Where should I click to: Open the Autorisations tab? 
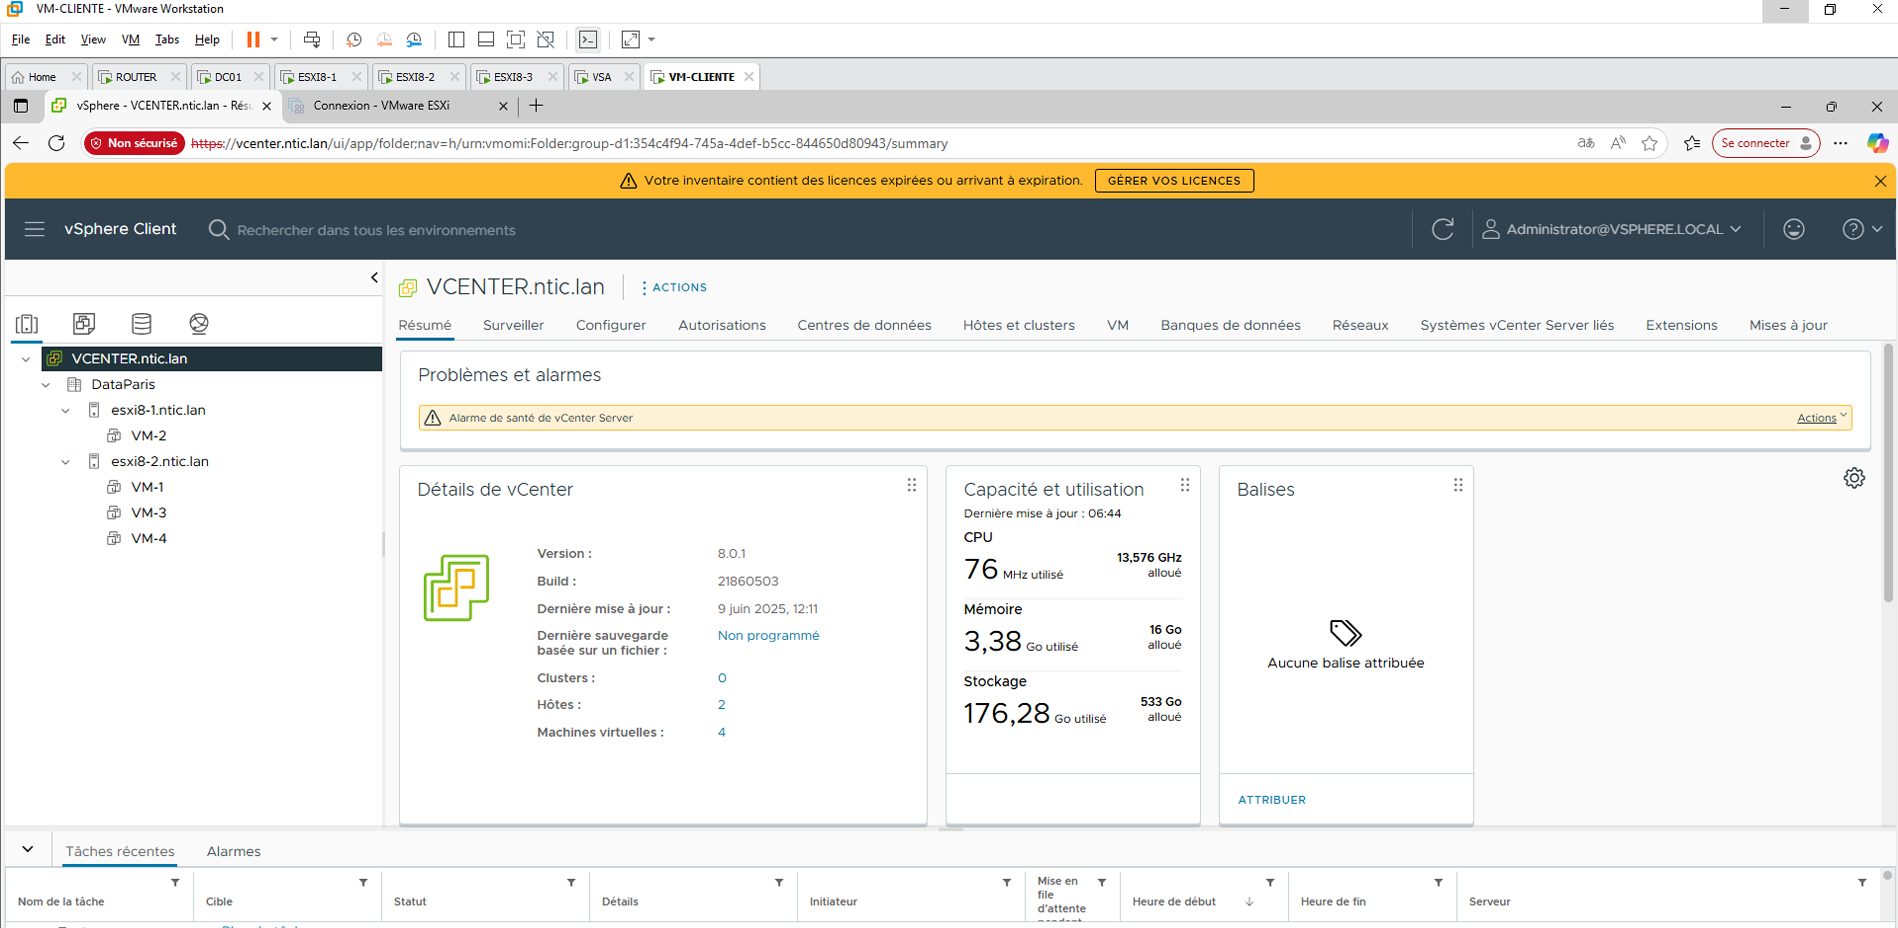(x=722, y=325)
